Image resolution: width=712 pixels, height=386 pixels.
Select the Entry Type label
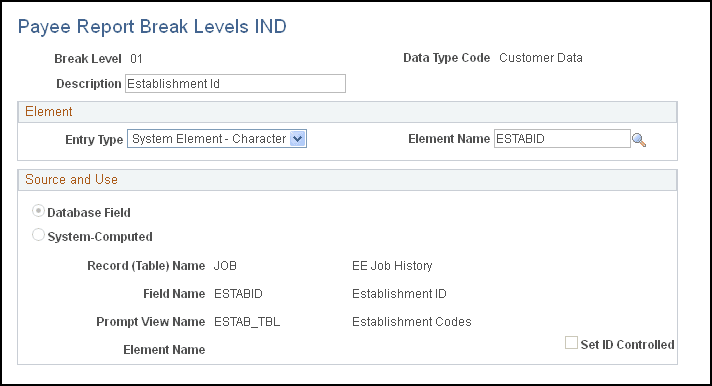94,140
